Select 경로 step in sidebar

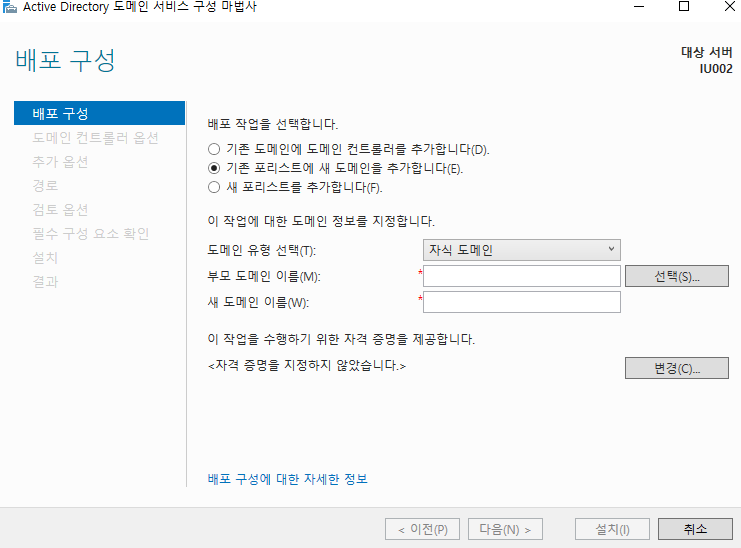coord(45,186)
